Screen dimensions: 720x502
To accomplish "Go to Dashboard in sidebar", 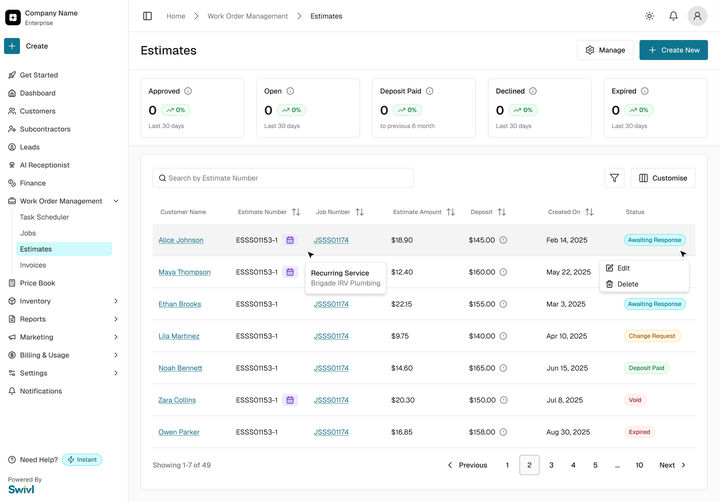I will [x=37, y=93].
